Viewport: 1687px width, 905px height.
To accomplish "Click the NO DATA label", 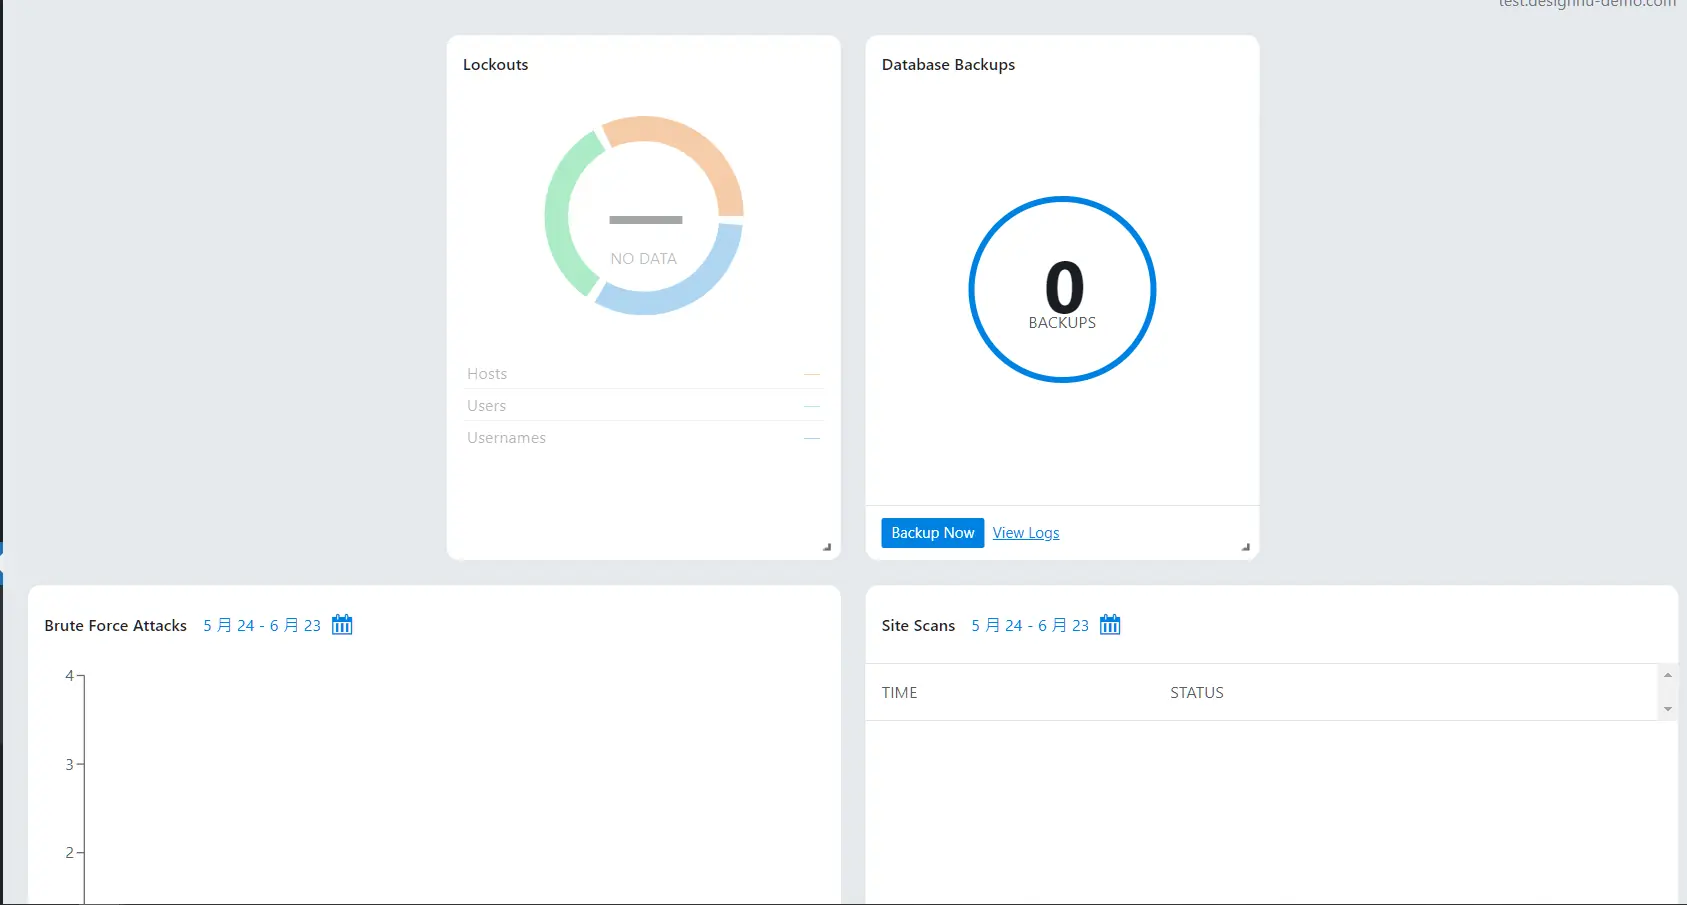I will tap(644, 258).
